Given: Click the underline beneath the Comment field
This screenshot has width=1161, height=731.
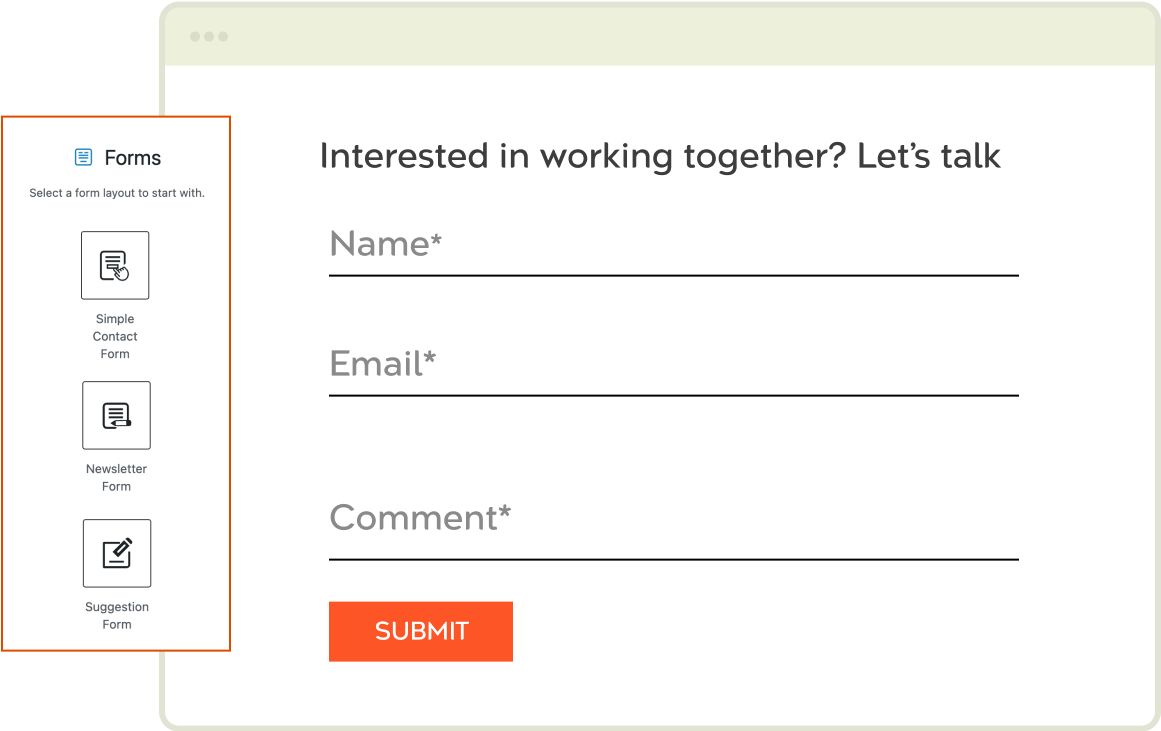Looking at the screenshot, I should [x=673, y=559].
